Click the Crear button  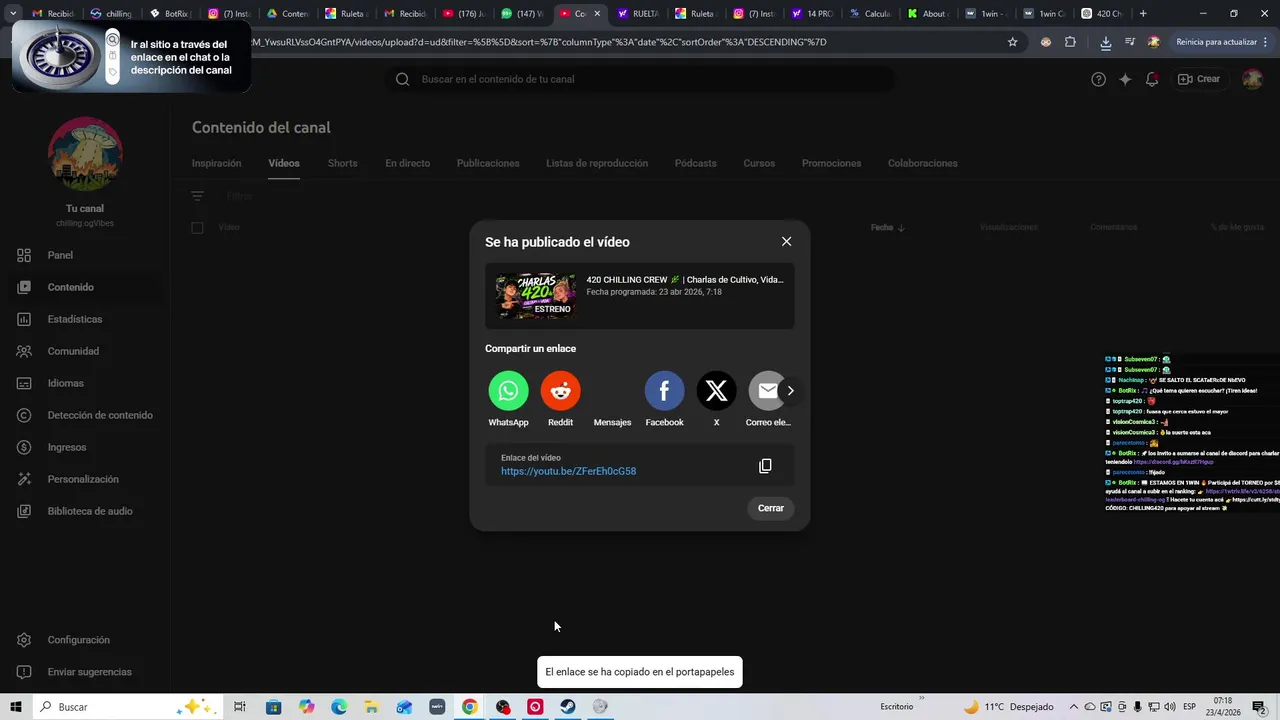1199,79
